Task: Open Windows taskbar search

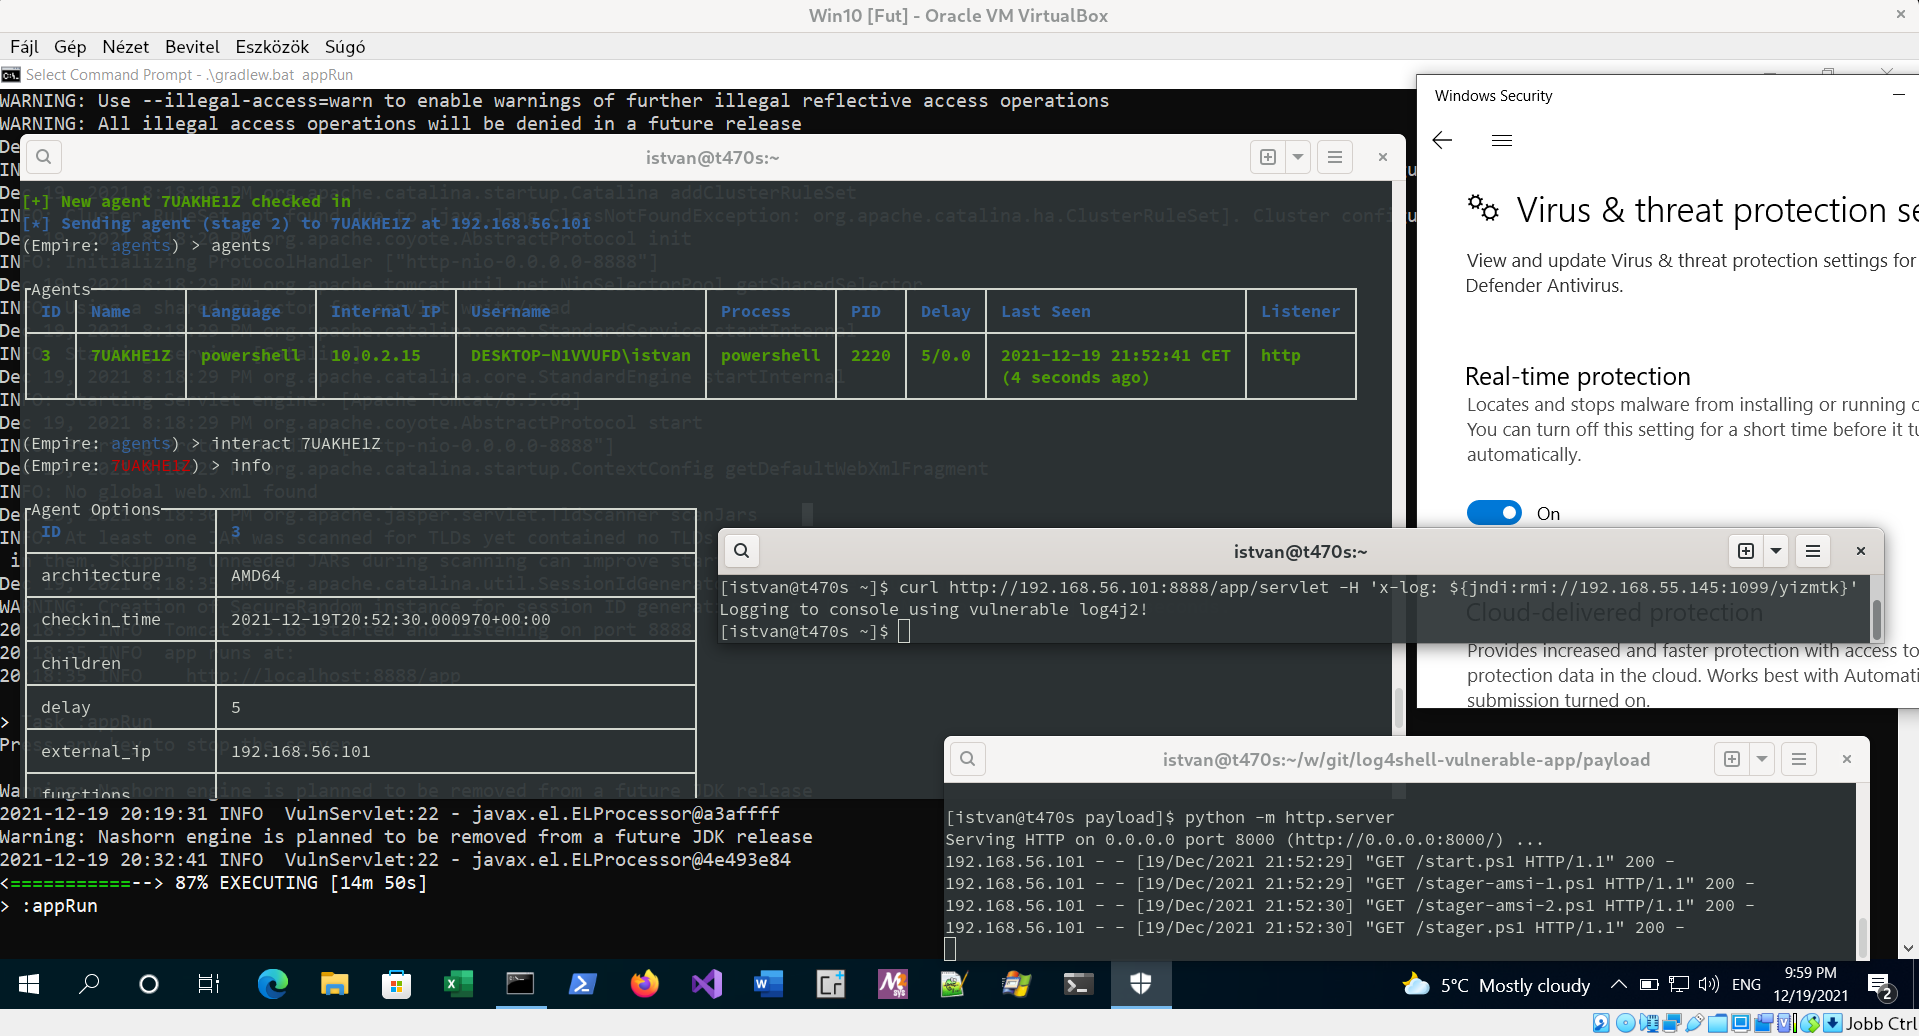Action: 89,985
